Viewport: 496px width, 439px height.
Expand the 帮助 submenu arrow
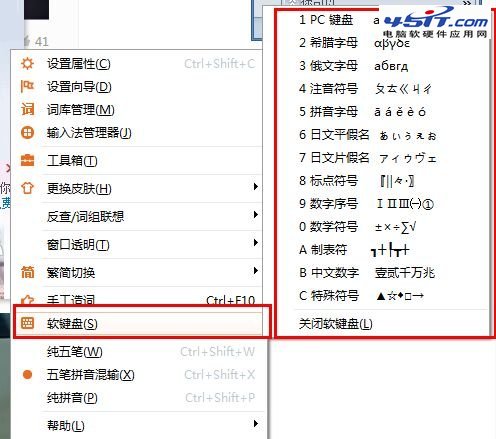pos(256,424)
